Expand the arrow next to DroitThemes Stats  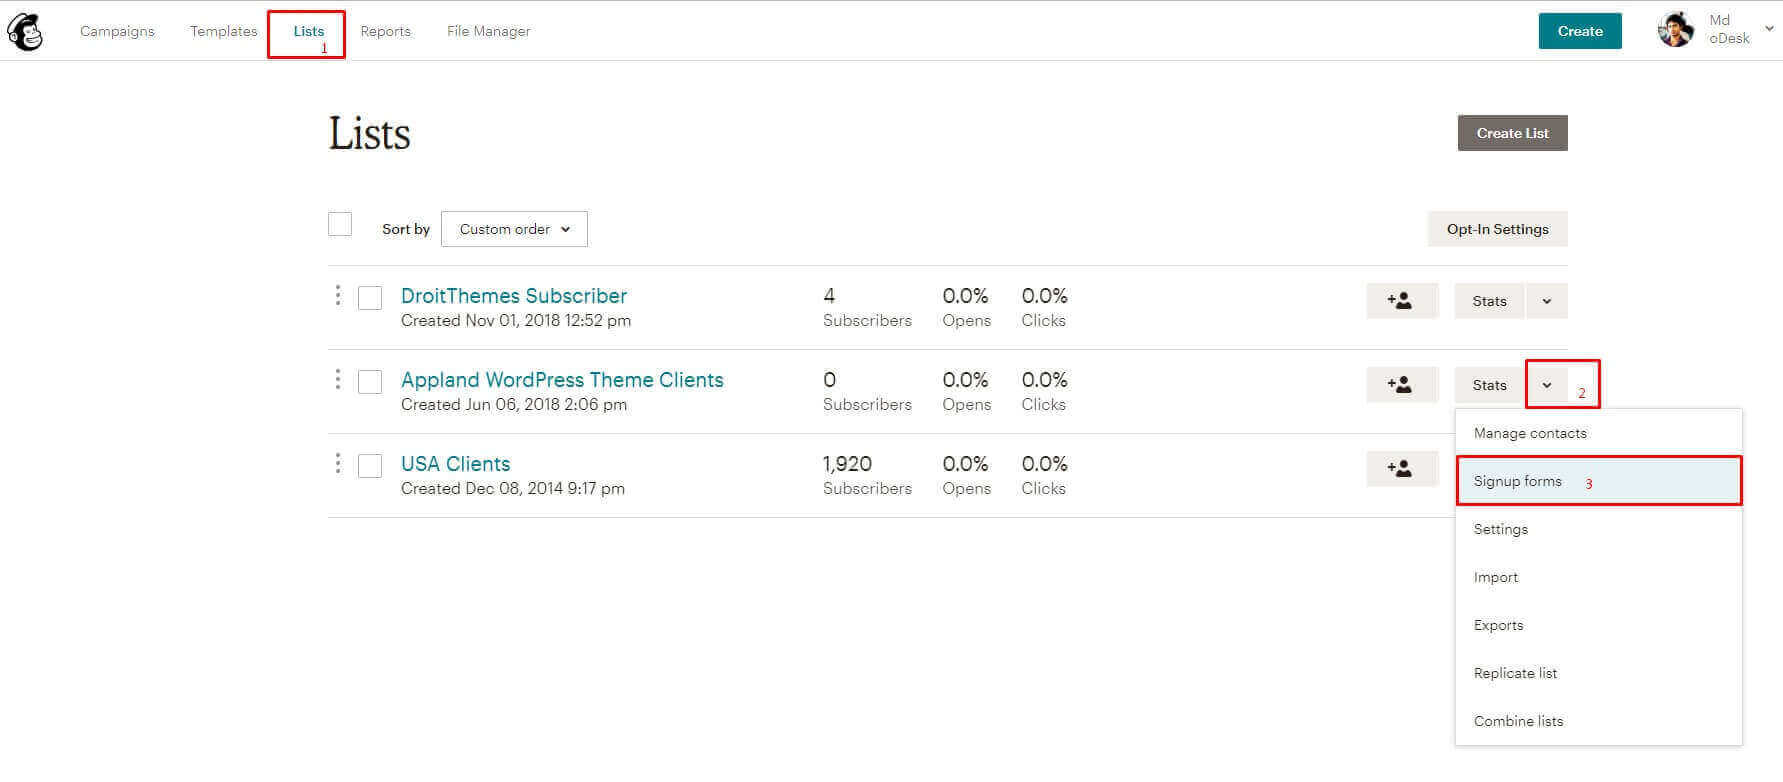1546,301
